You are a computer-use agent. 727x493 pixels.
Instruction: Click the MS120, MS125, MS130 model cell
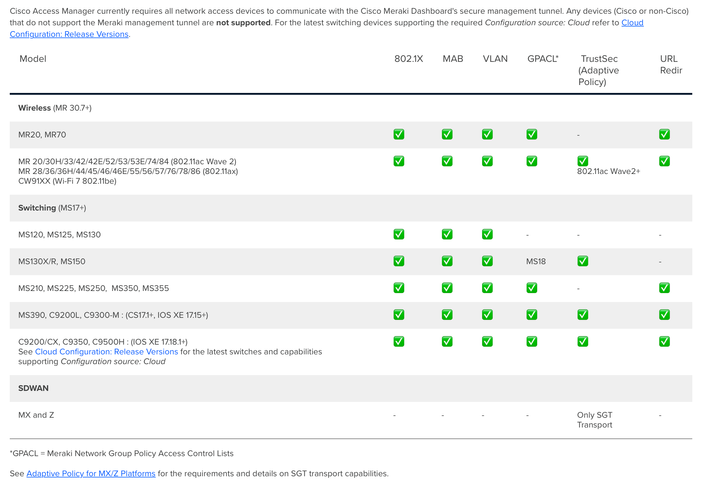(59, 235)
